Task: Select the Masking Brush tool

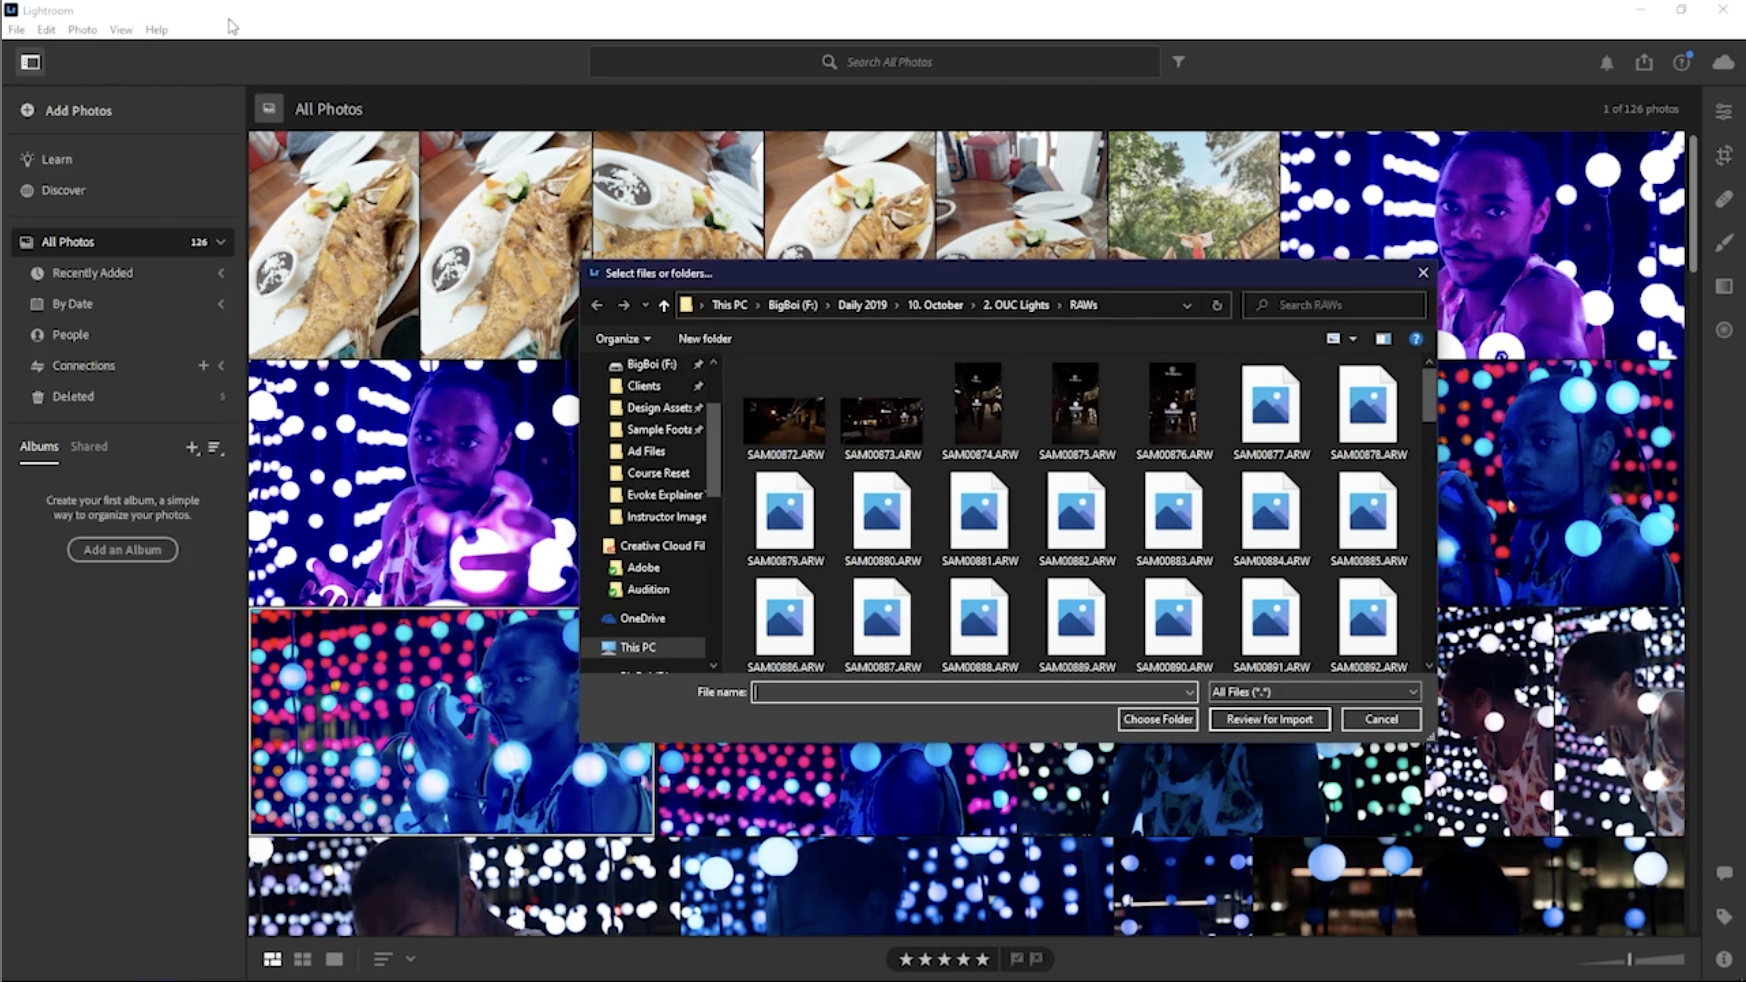Action: pyautogui.click(x=1724, y=243)
